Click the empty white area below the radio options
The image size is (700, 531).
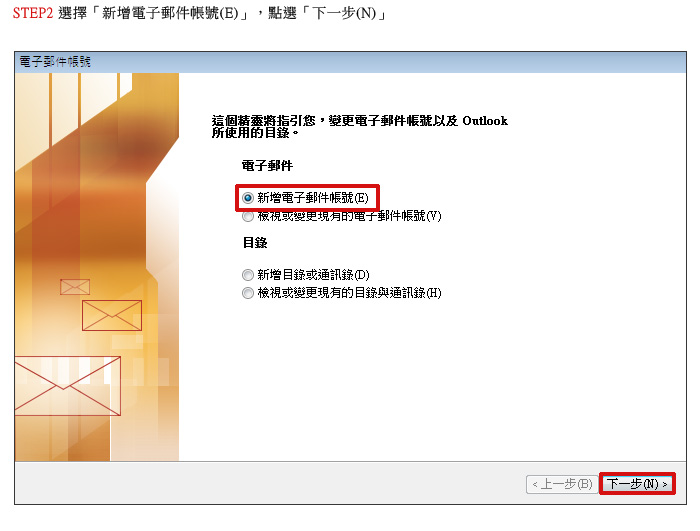click(432, 380)
